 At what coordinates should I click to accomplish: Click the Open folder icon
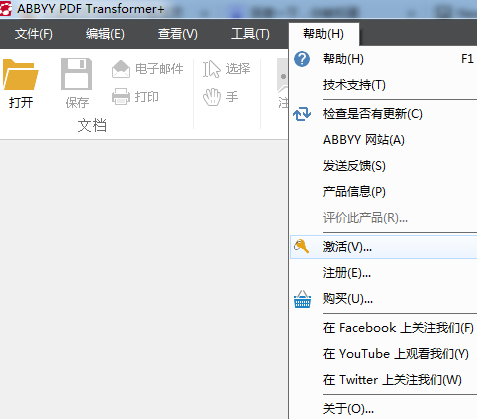(21, 74)
